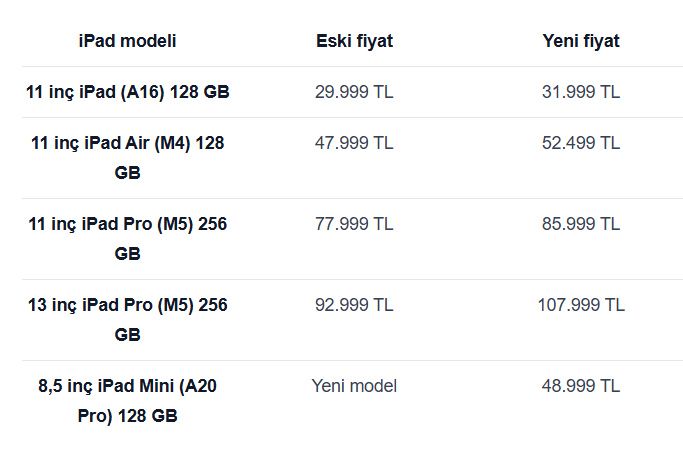Click the old price 29.999 TL
This screenshot has width=683, height=460.
point(354,92)
